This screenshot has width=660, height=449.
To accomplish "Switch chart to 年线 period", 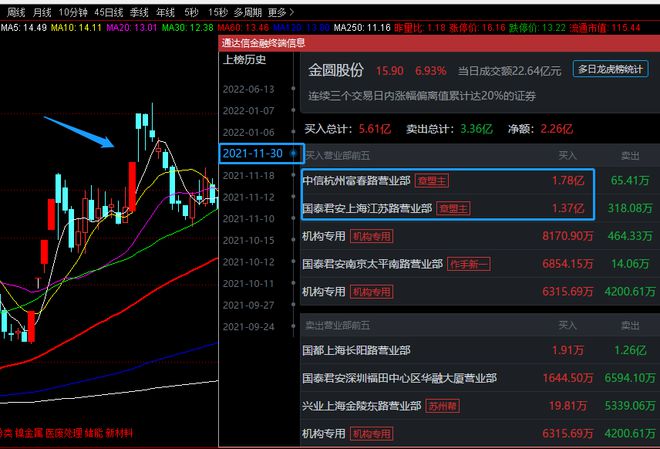I will 165,13.
